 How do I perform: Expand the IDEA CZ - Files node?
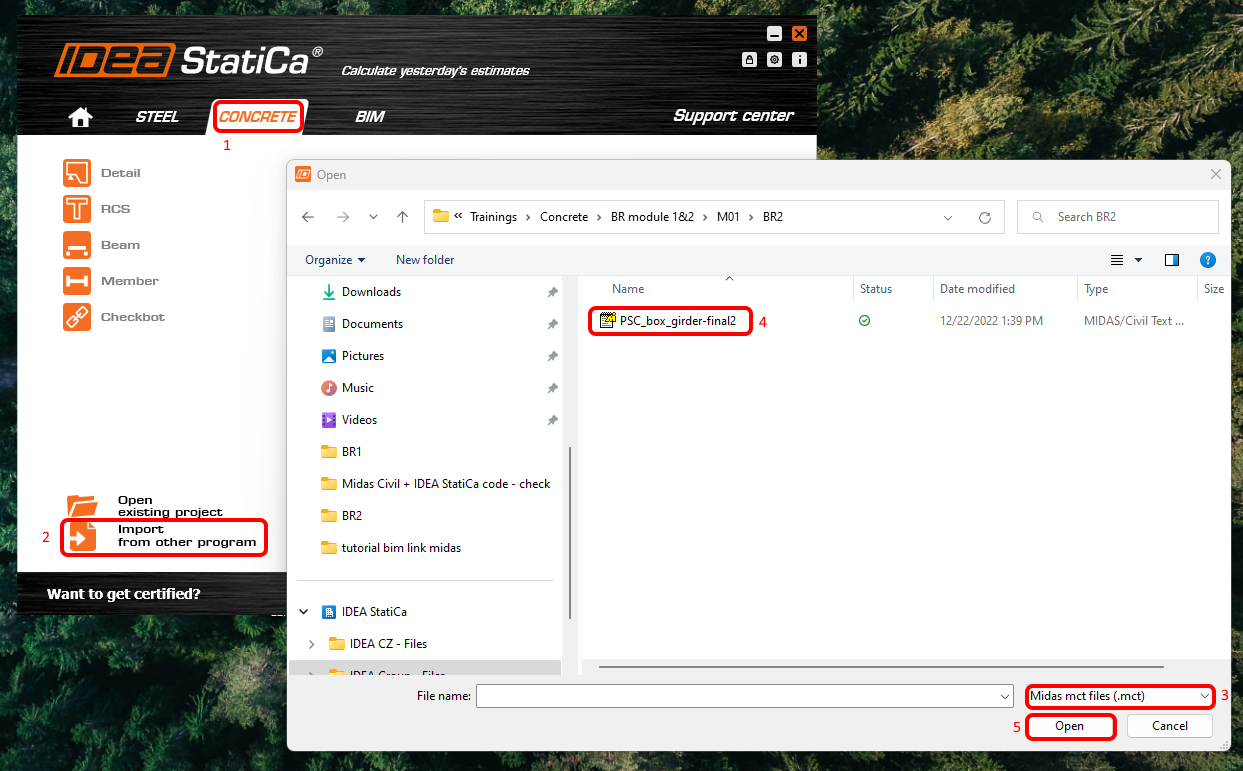[311, 644]
